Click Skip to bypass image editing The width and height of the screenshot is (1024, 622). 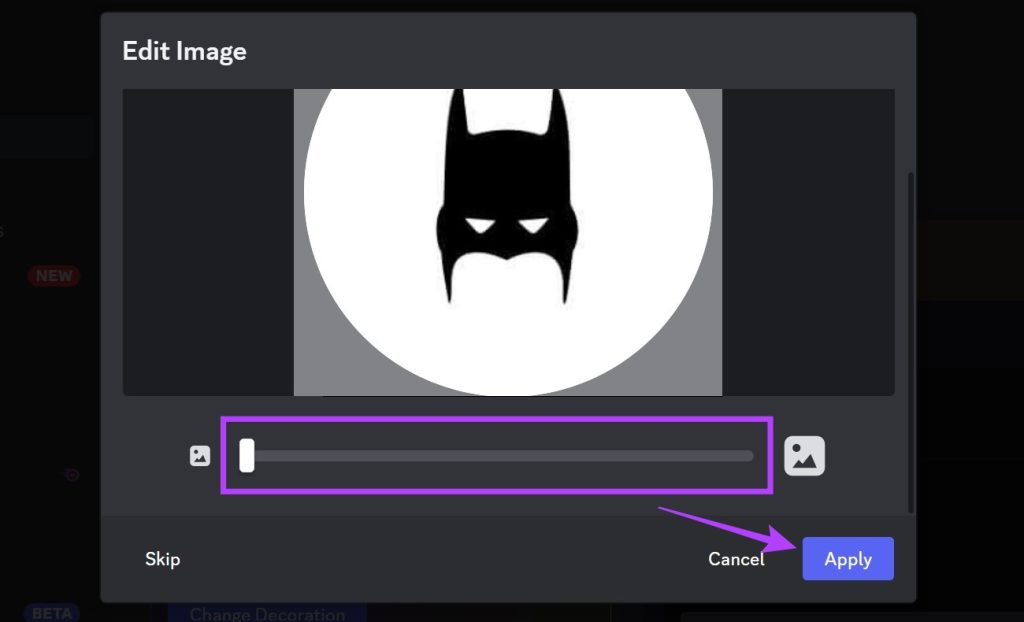click(162, 559)
